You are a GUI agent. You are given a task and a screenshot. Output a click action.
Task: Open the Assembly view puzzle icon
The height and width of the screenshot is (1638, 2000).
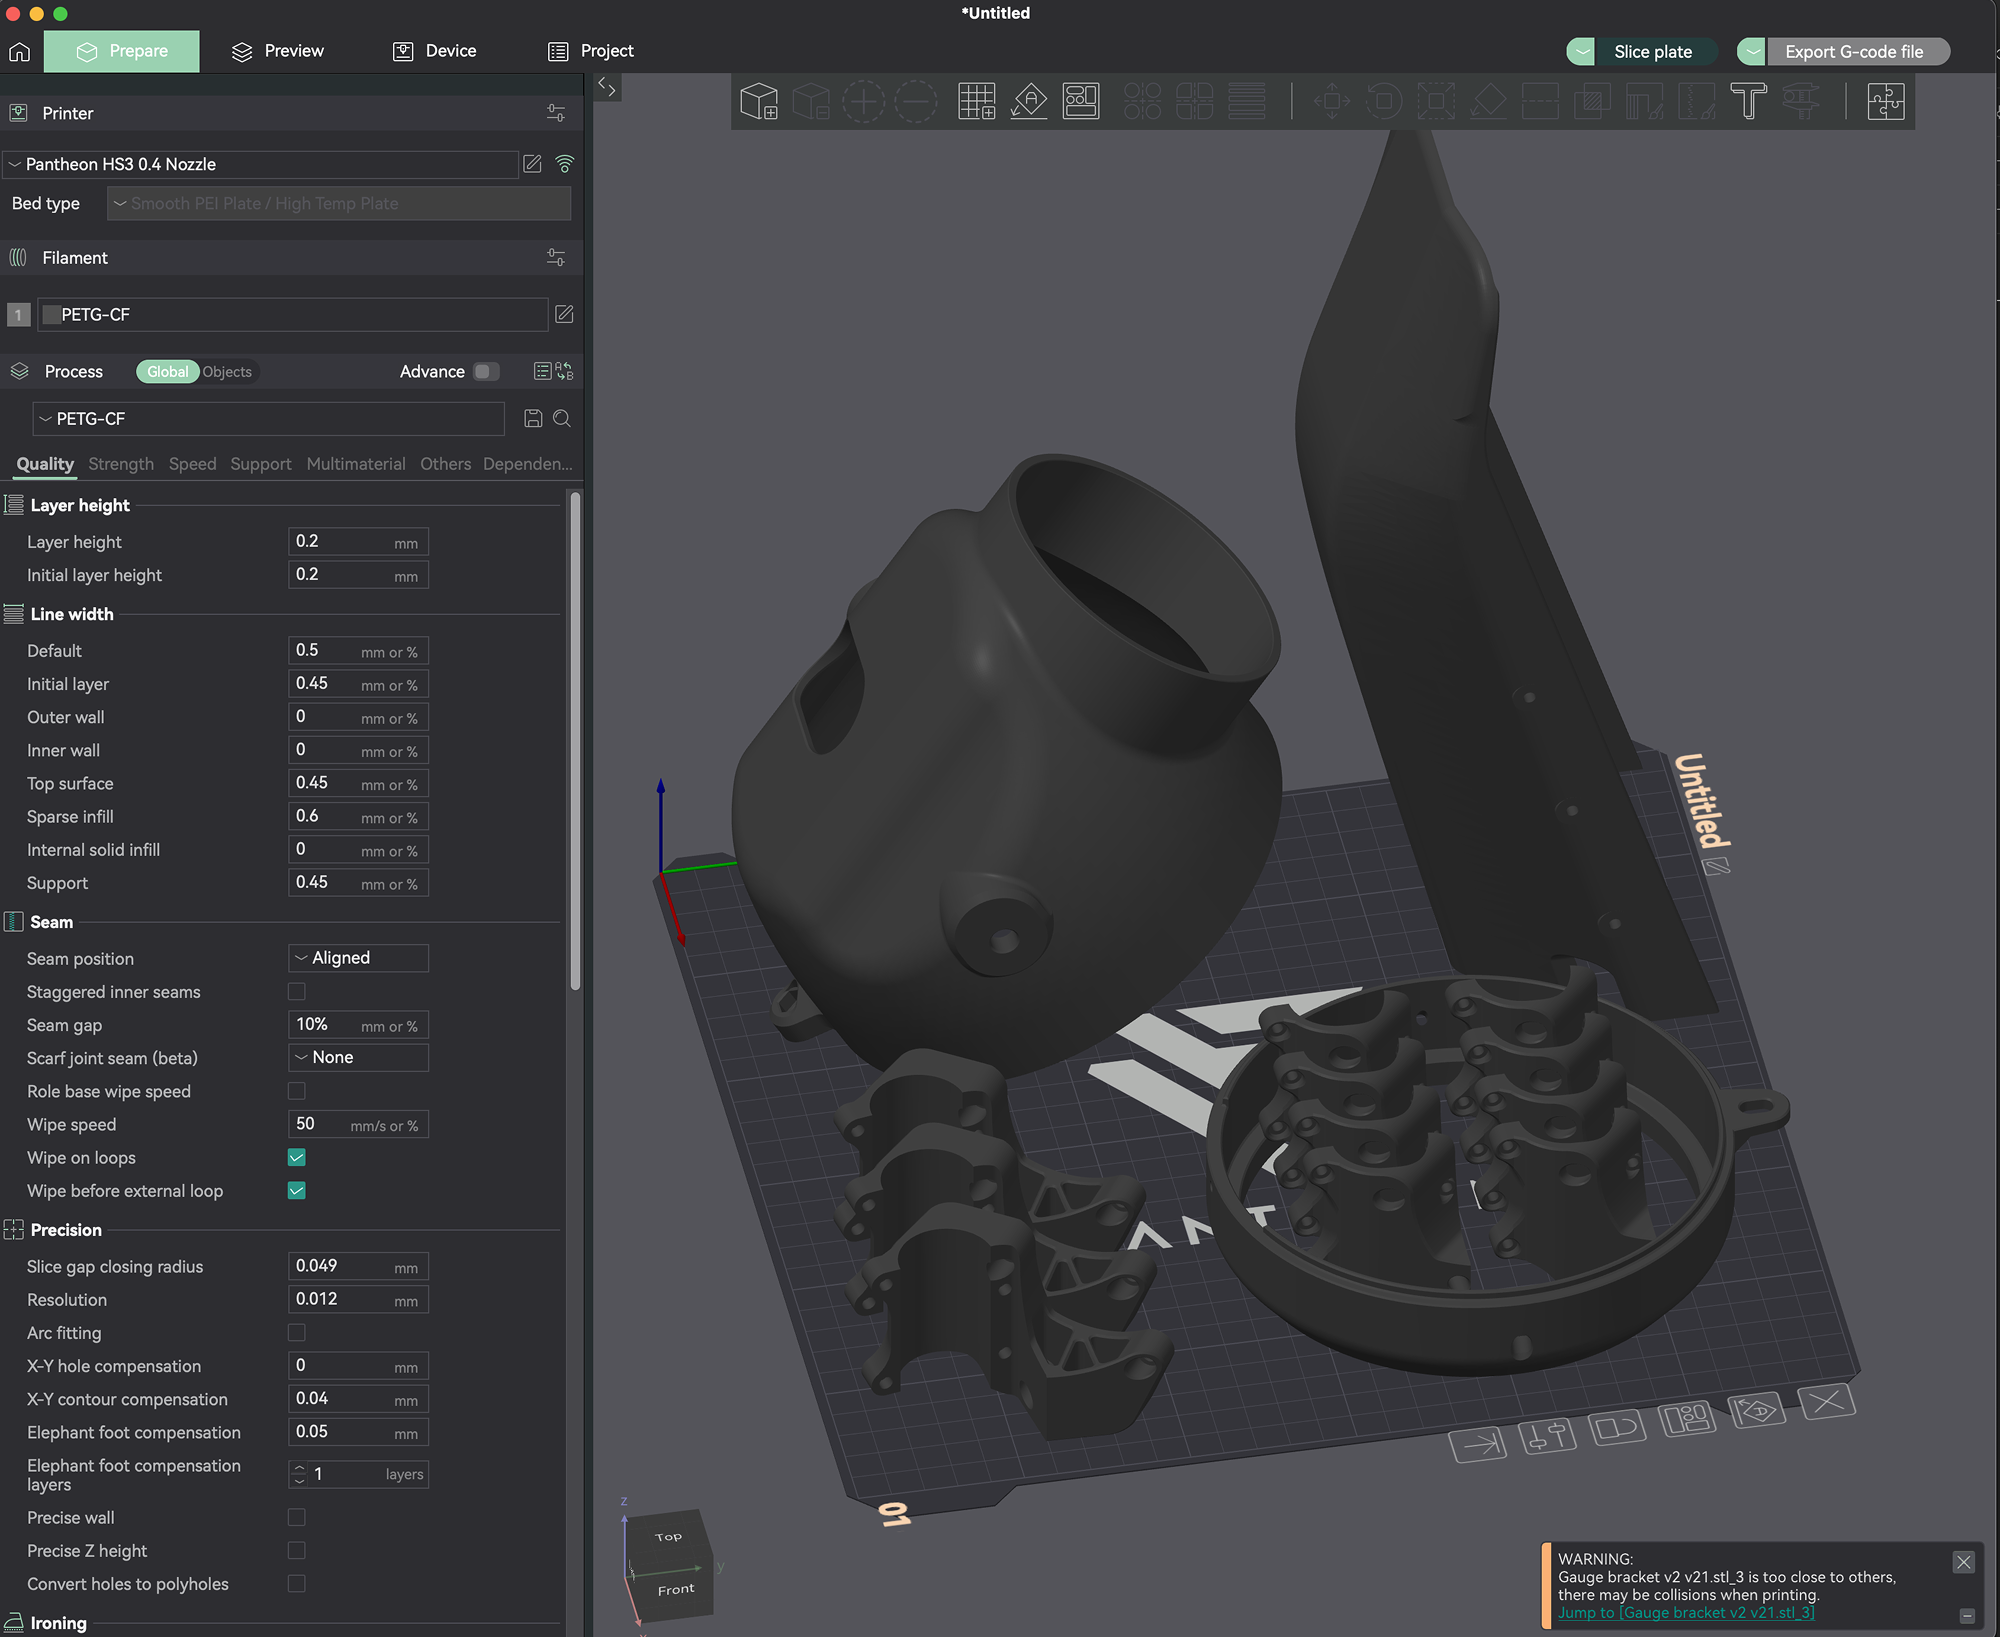click(x=1886, y=101)
